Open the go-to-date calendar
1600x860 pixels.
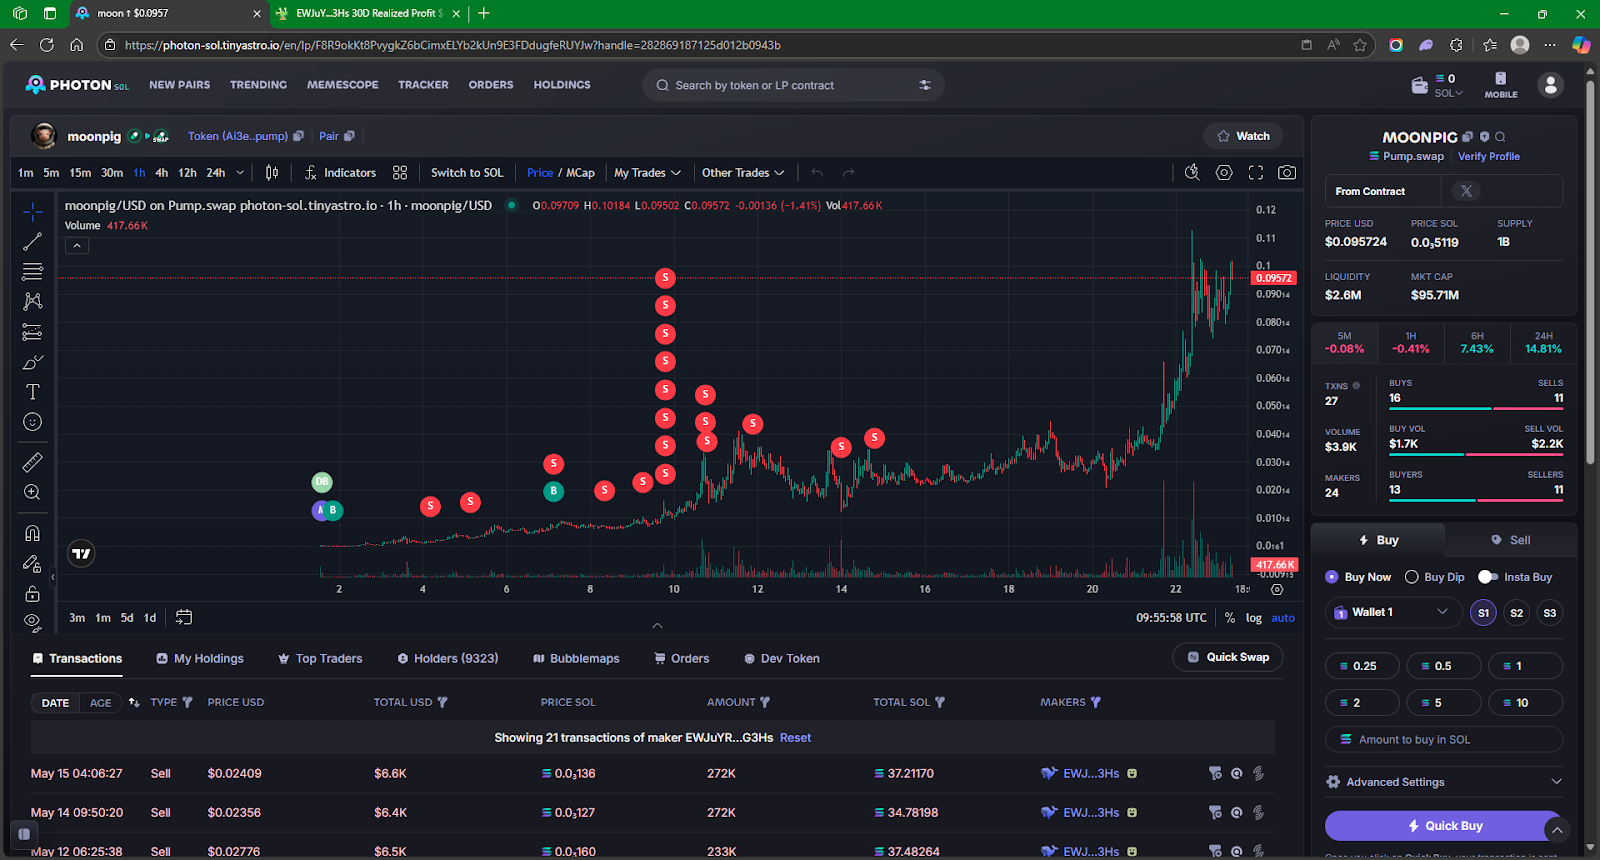(184, 617)
